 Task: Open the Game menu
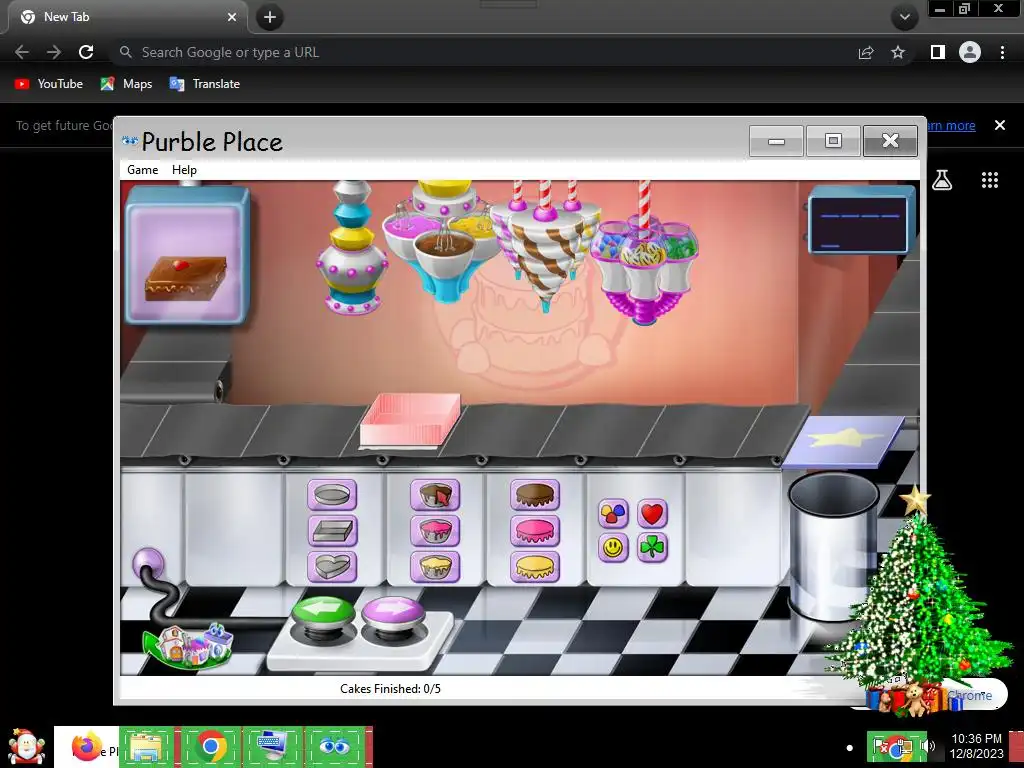142,170
